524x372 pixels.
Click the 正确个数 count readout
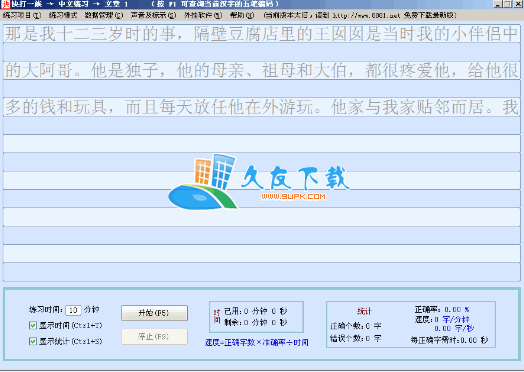coord(356,326)
